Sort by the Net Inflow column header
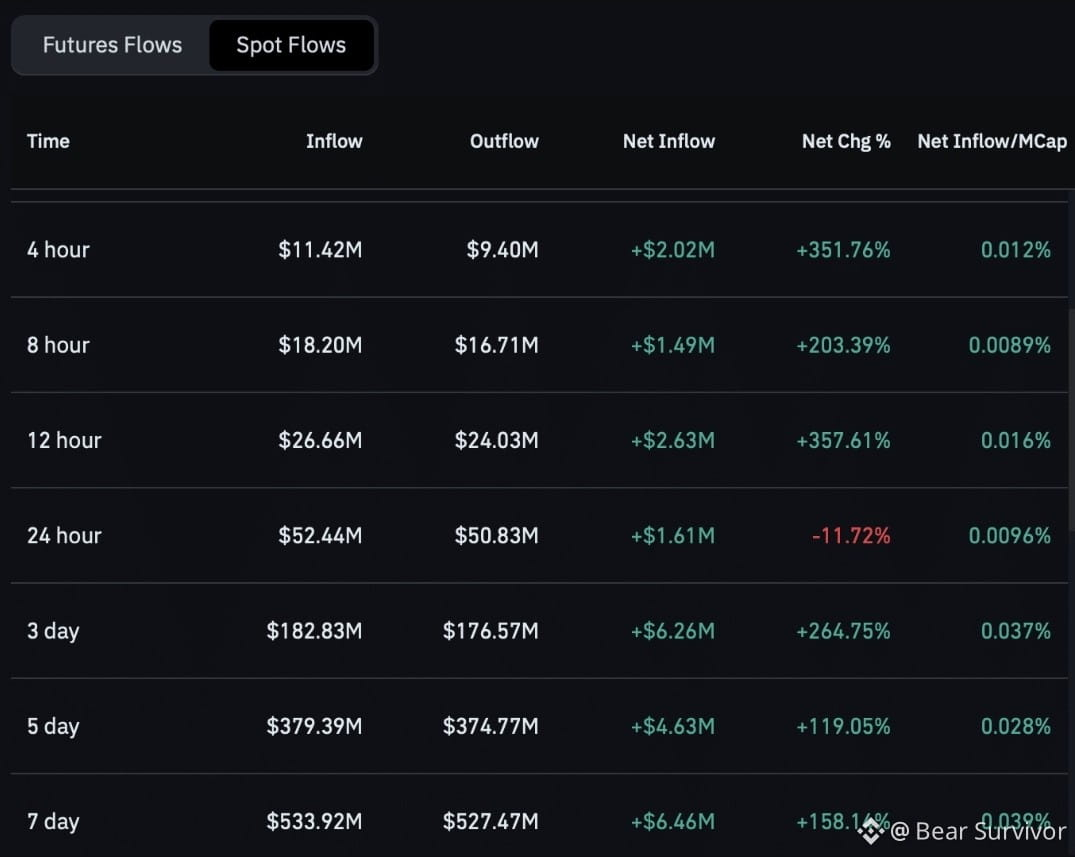Image resolution: width=1075 pixels, height=857 pixels. pyautogui.click(x=668, y=141)
